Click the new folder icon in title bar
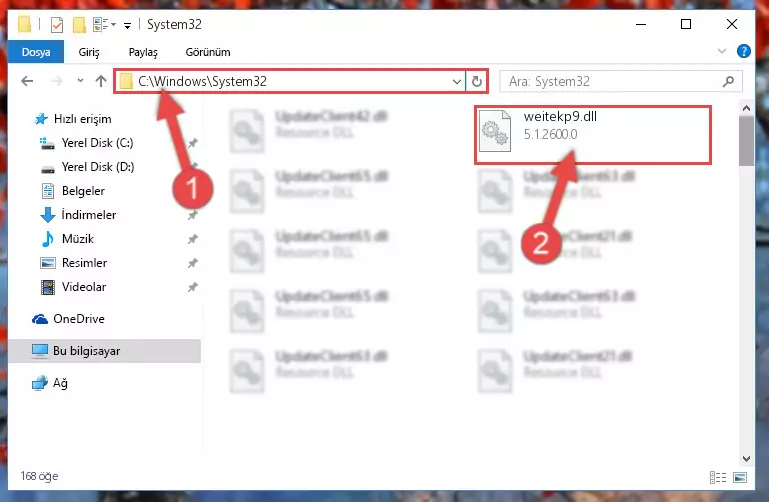 pos(79,25)
